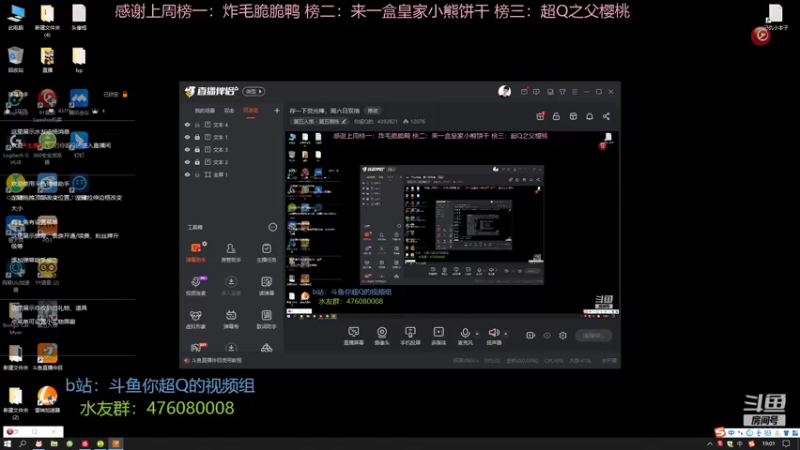
Task: Open the 歌词助手 lyrics assistant tool
Action: pos(266,319)
